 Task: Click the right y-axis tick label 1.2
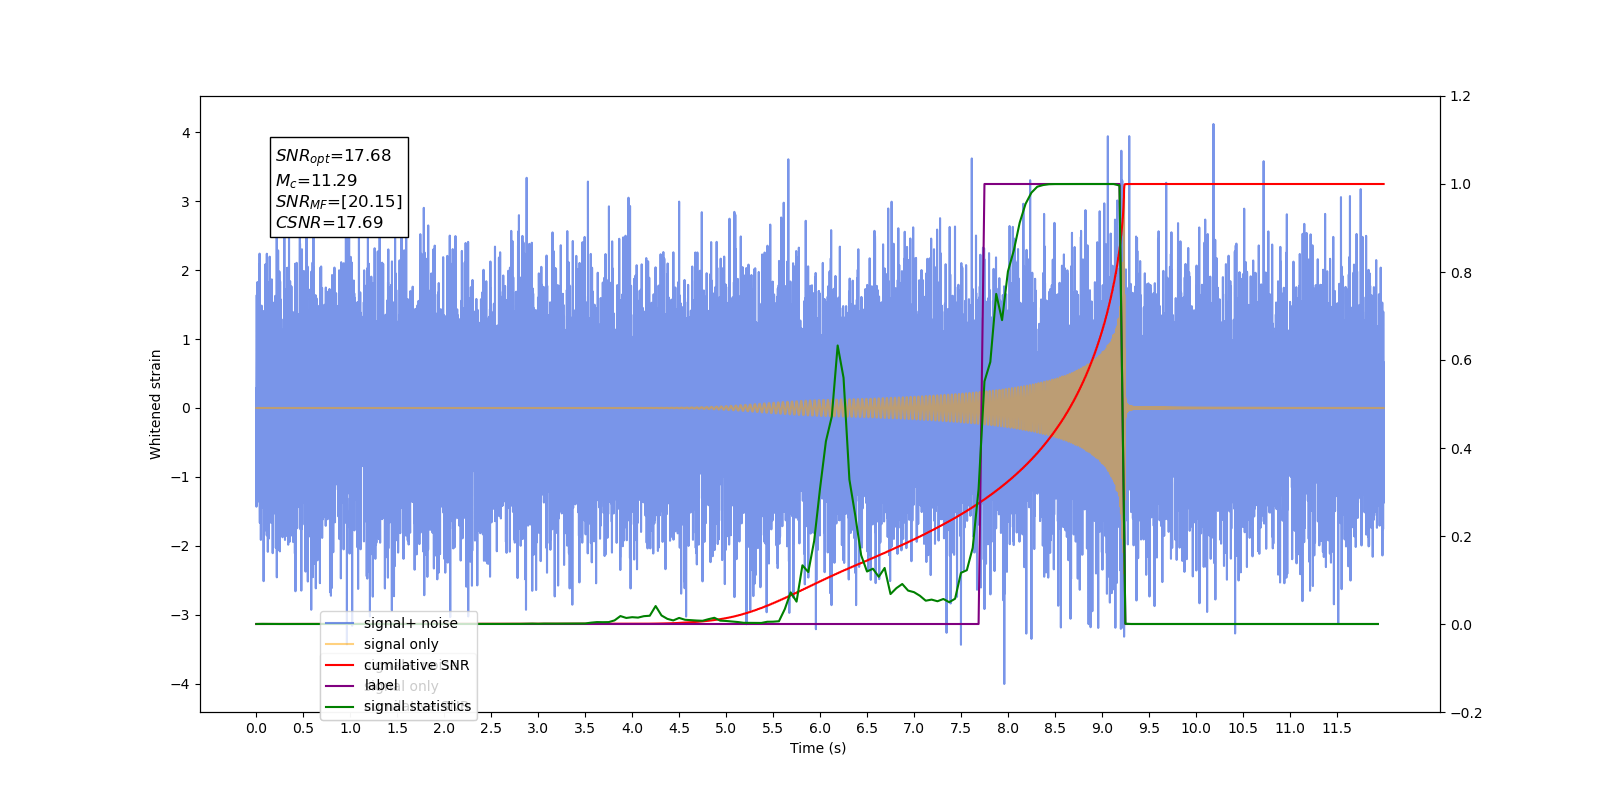(1460, 97)
